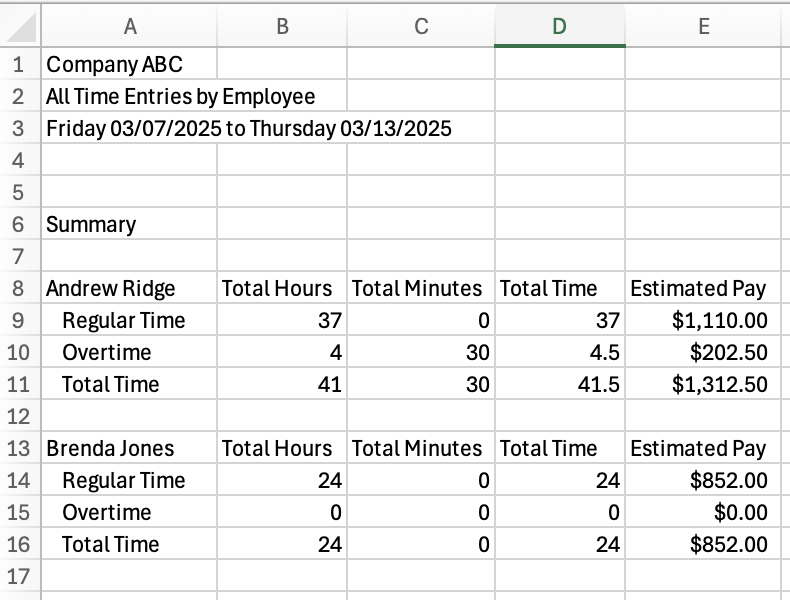Click the row 13 header
790x600 pixels.
click(20, 449)
